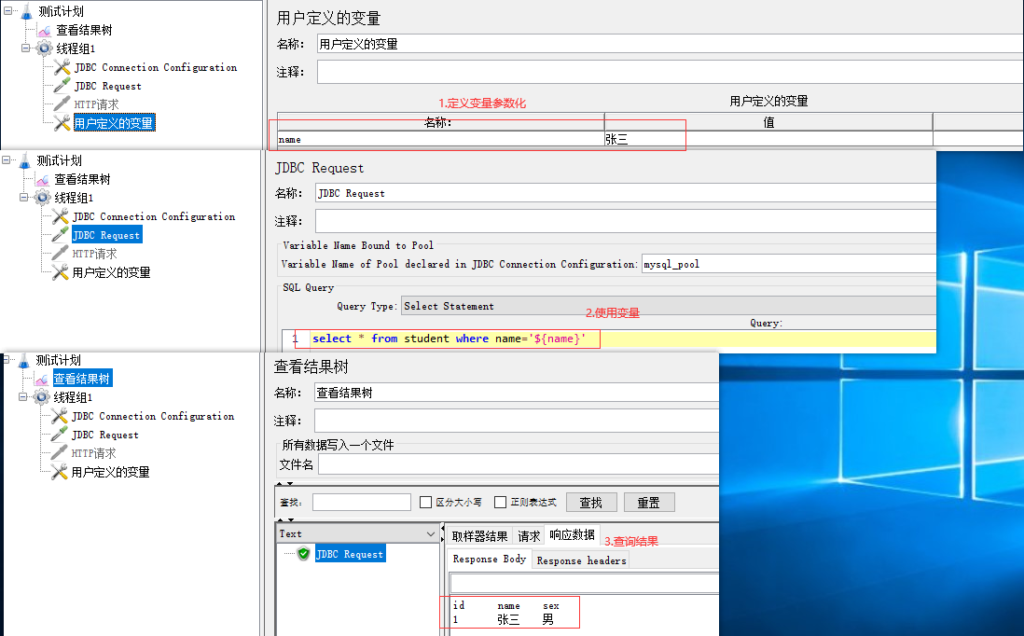Screen dimensions: 1024x636
Task: Click the 查找 search button
Action: click(x=590, y=502)
